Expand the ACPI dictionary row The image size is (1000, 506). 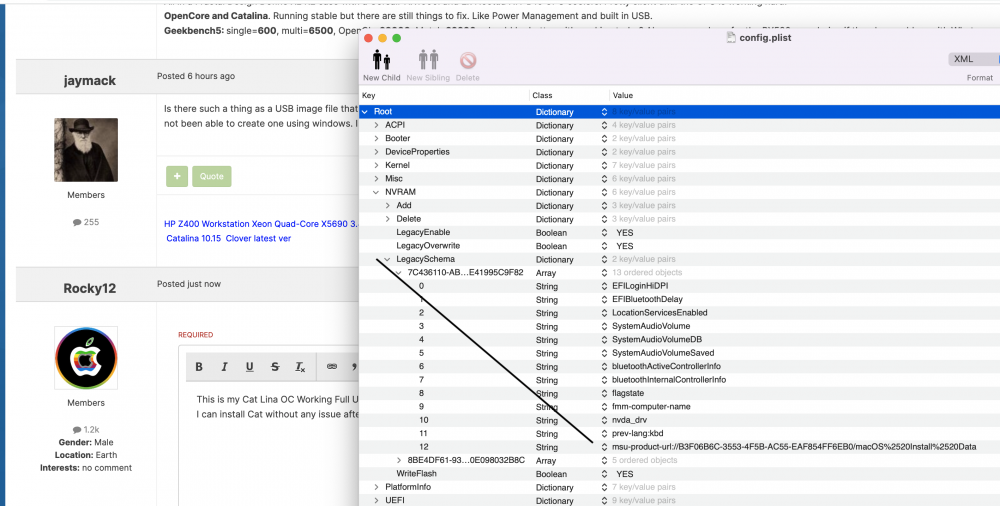pyautogui.click(x=376, y=125)
